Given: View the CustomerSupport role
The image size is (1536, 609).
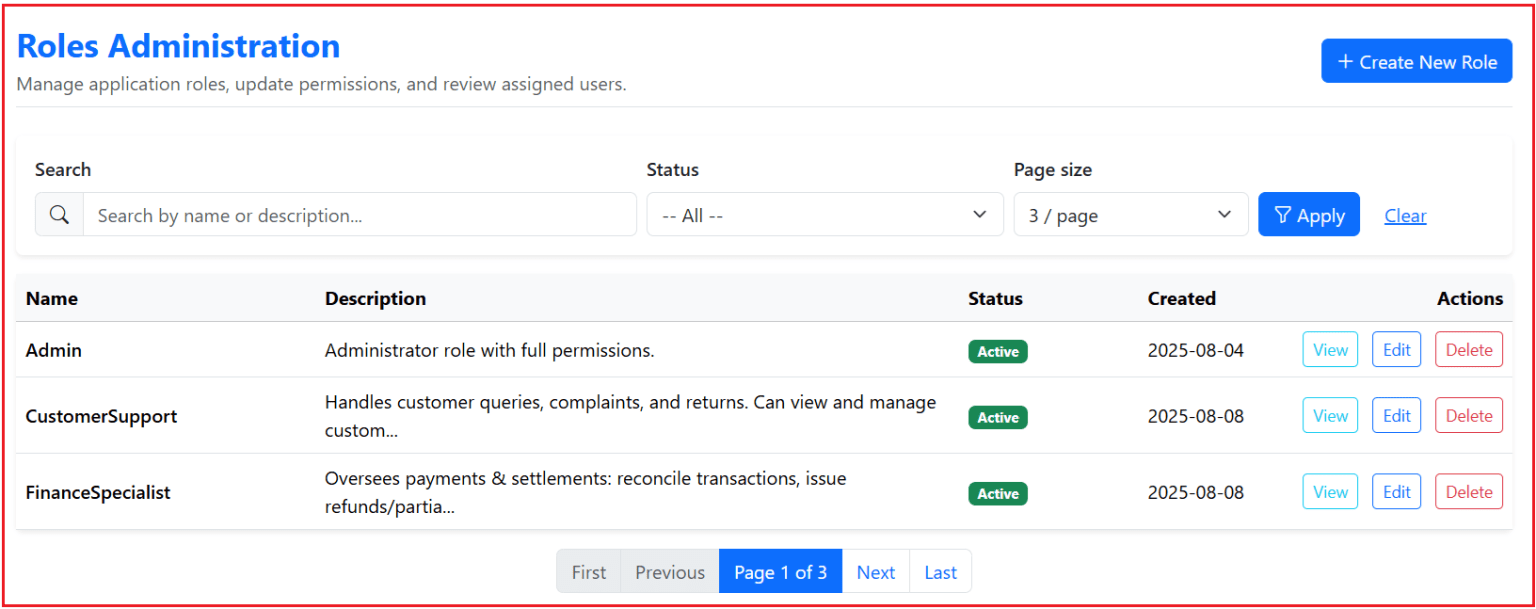Looking at the screenshot, I should (x=1330, y=416).
